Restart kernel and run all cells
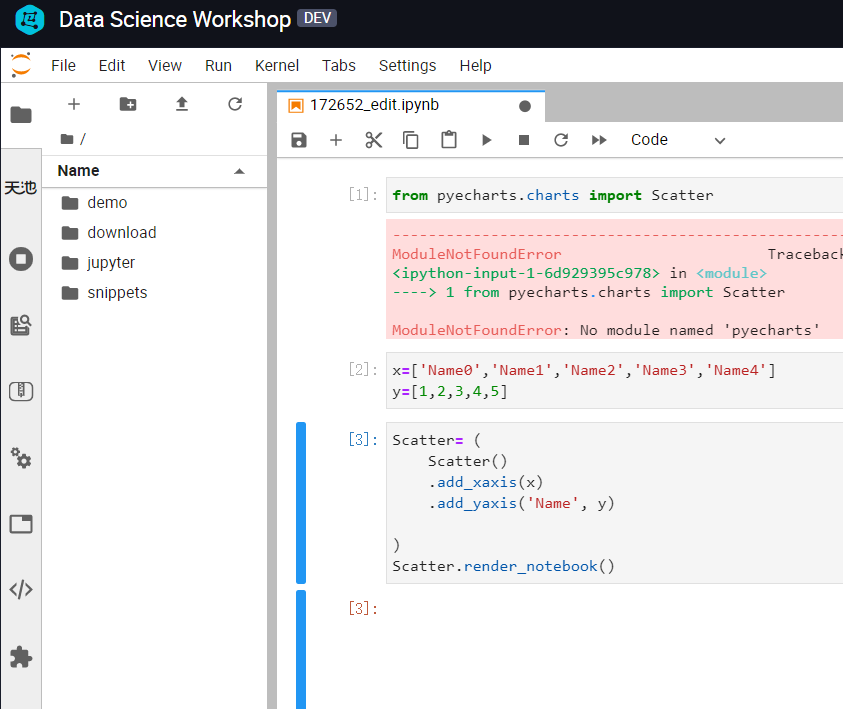This screenshot has height=709, width=843. pos(599,140)
